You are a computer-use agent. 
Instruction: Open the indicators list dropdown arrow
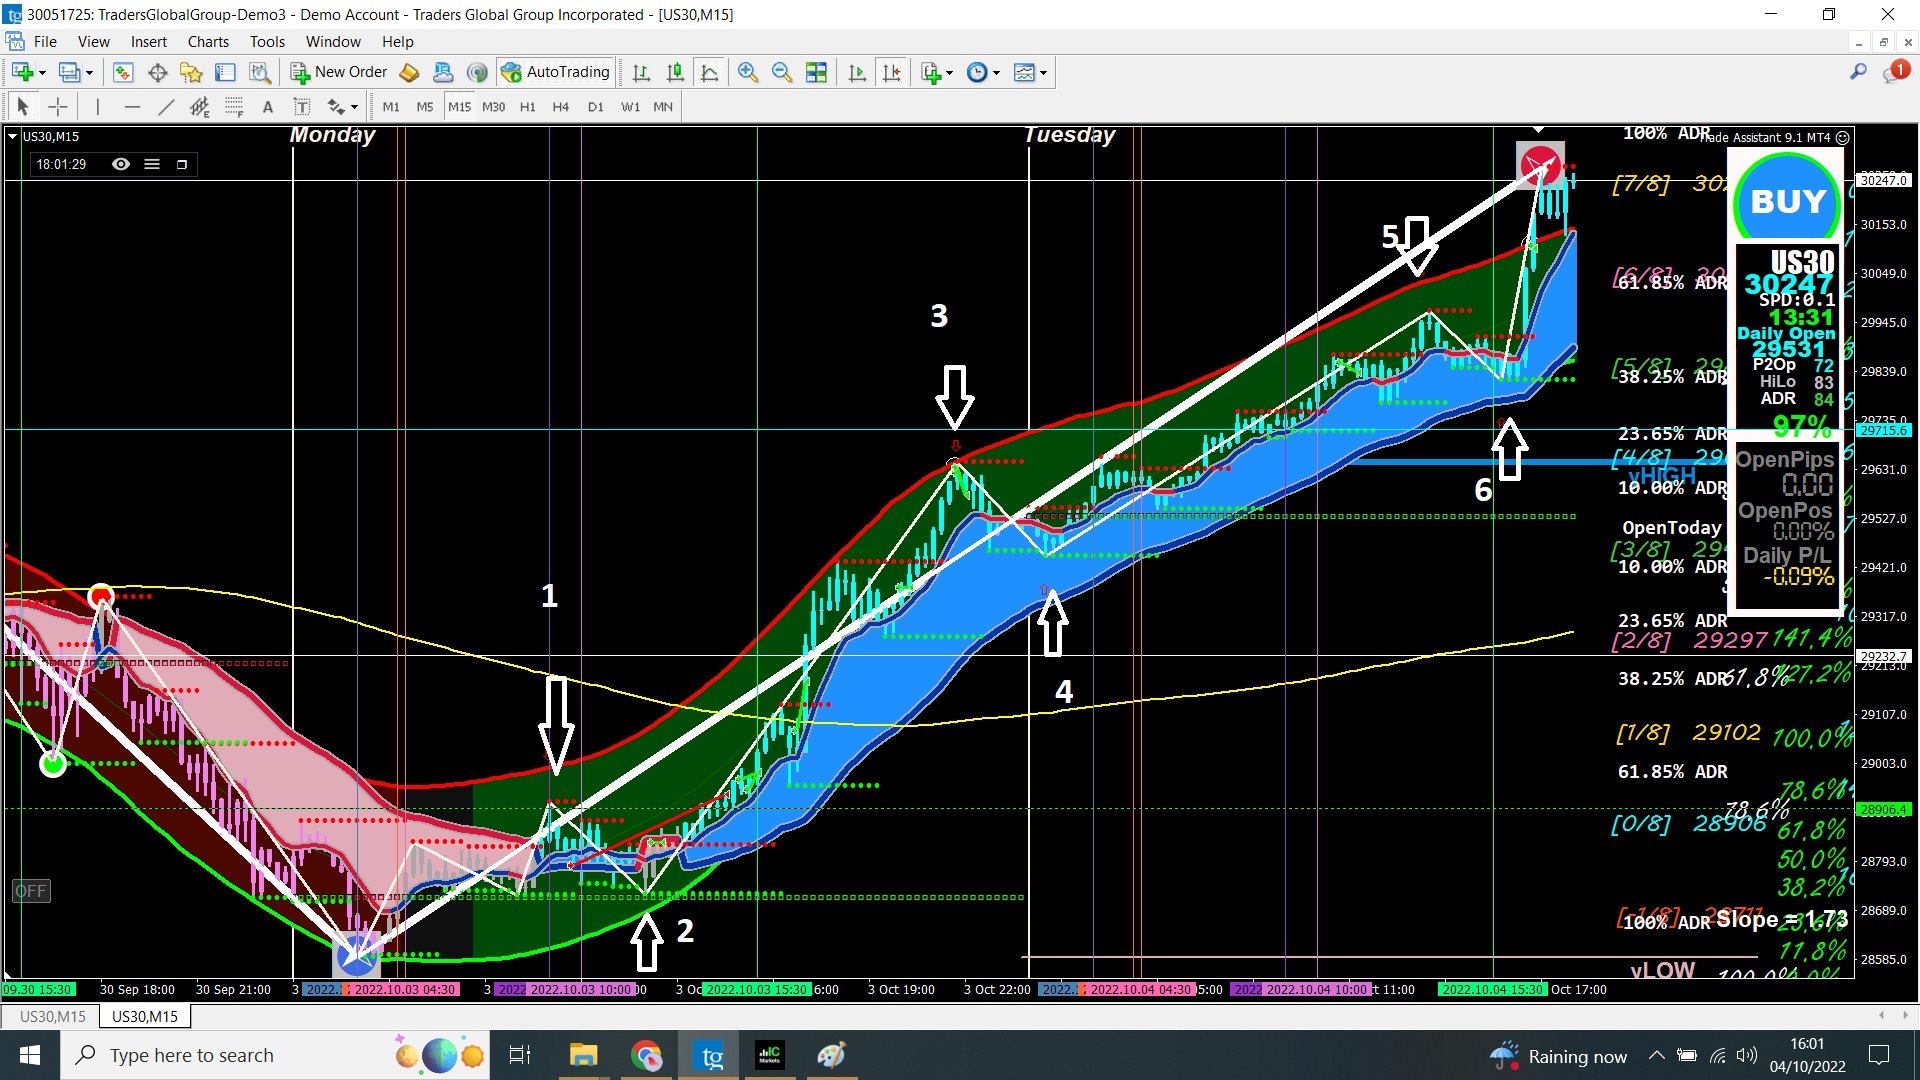949,73
